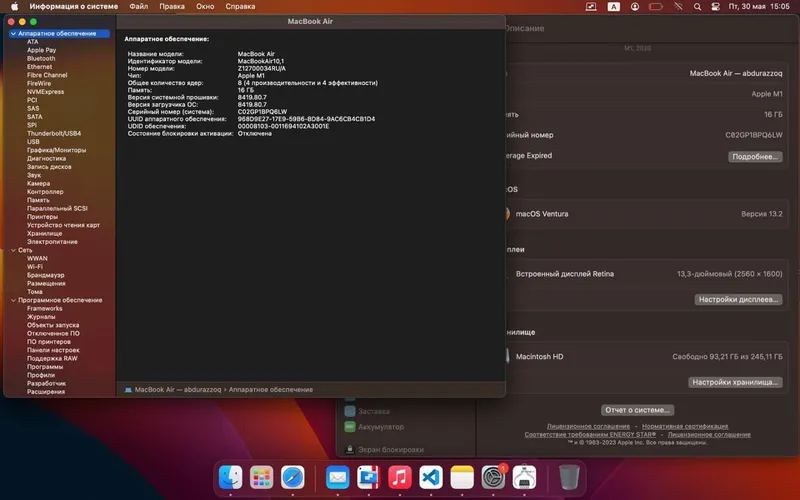The image size is (800, 500).
Task: Open the Соответствие требованиям ENERGY STAR link
Action: point(590,435)
